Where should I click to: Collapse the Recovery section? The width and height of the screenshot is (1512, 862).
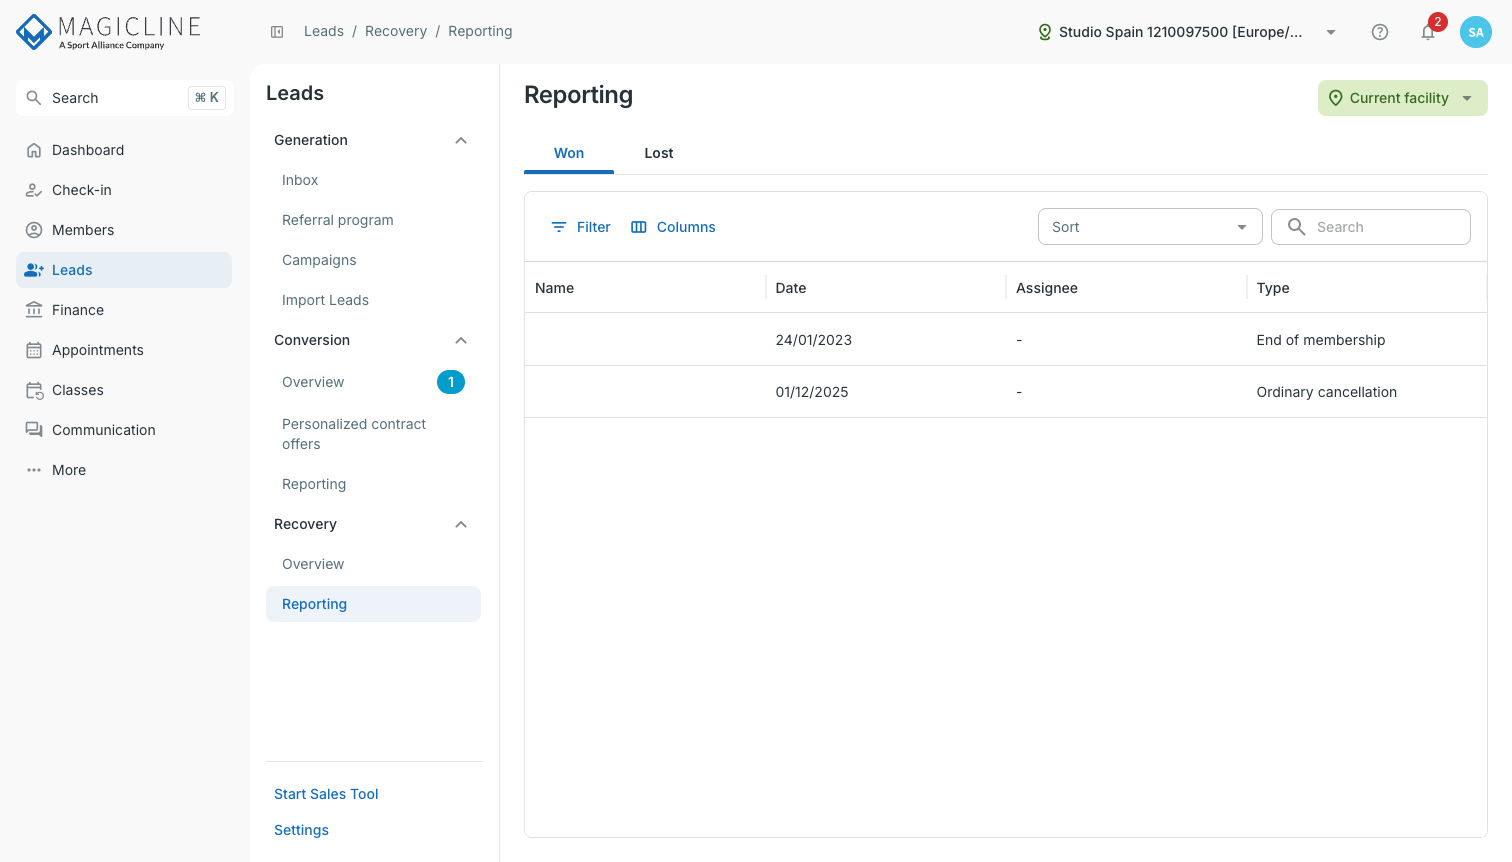pos(461,524)
